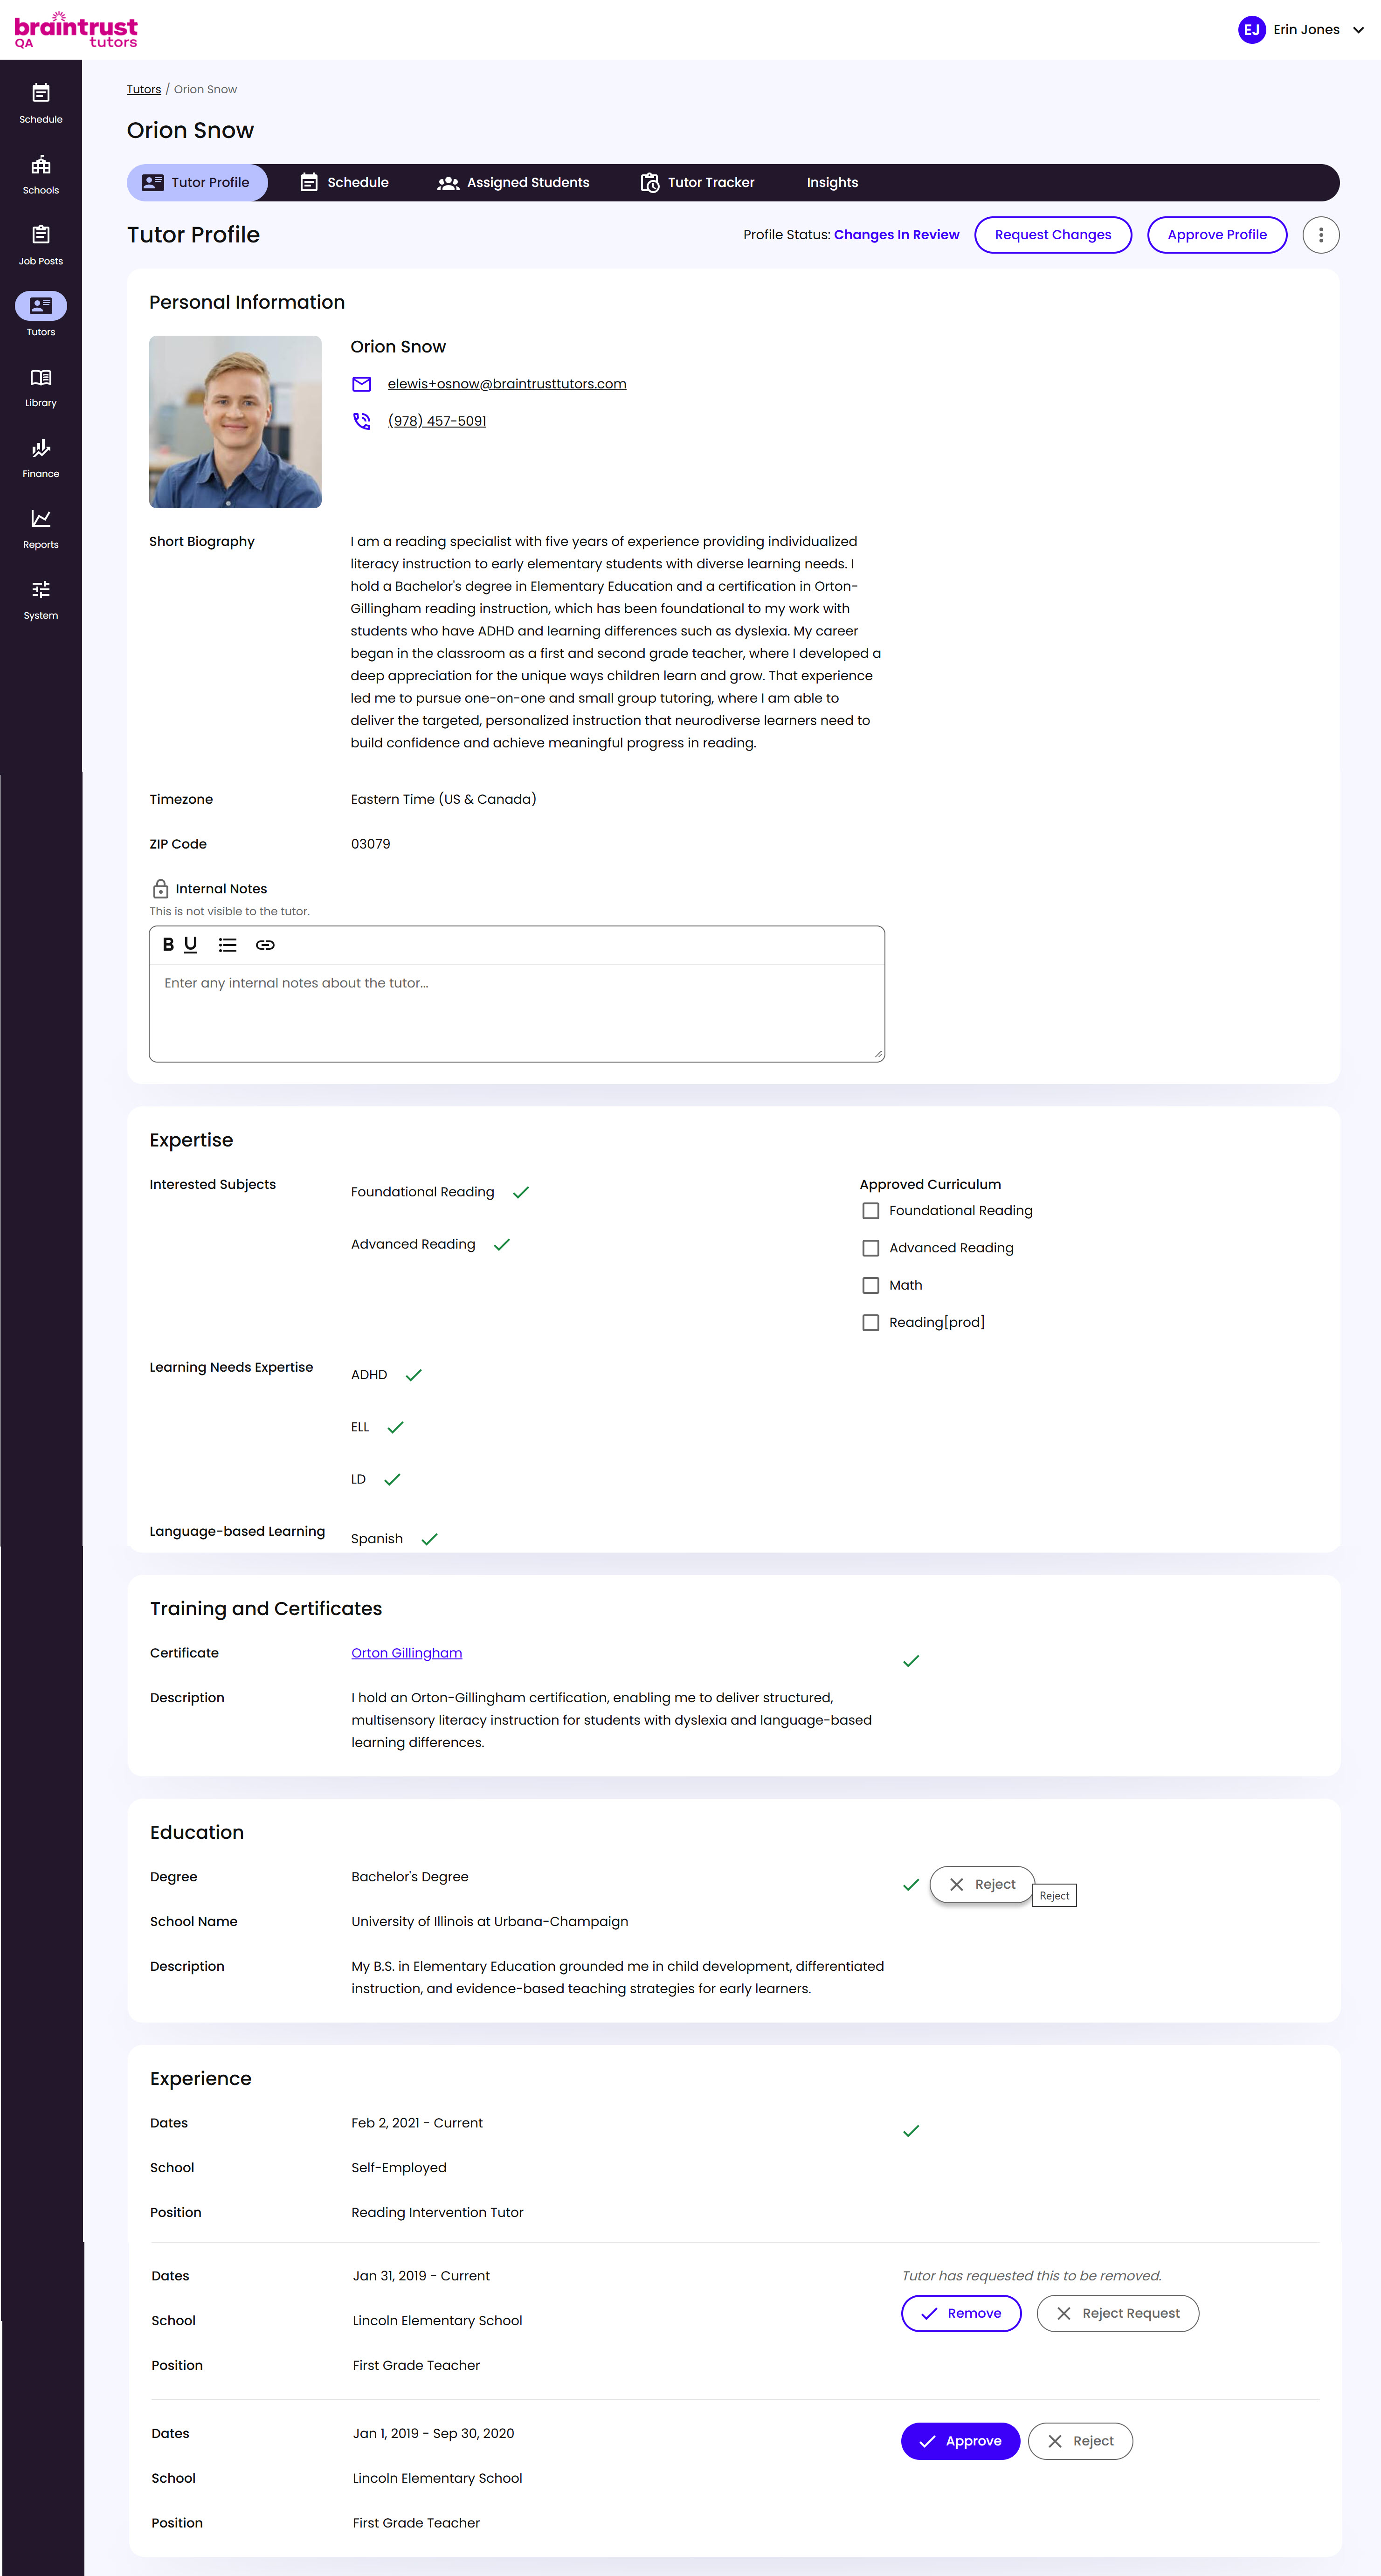Switch to the Tutor Tracker tab
Image resolution: width=1381 pixels, height=2576 pixels.
(698, 183)
